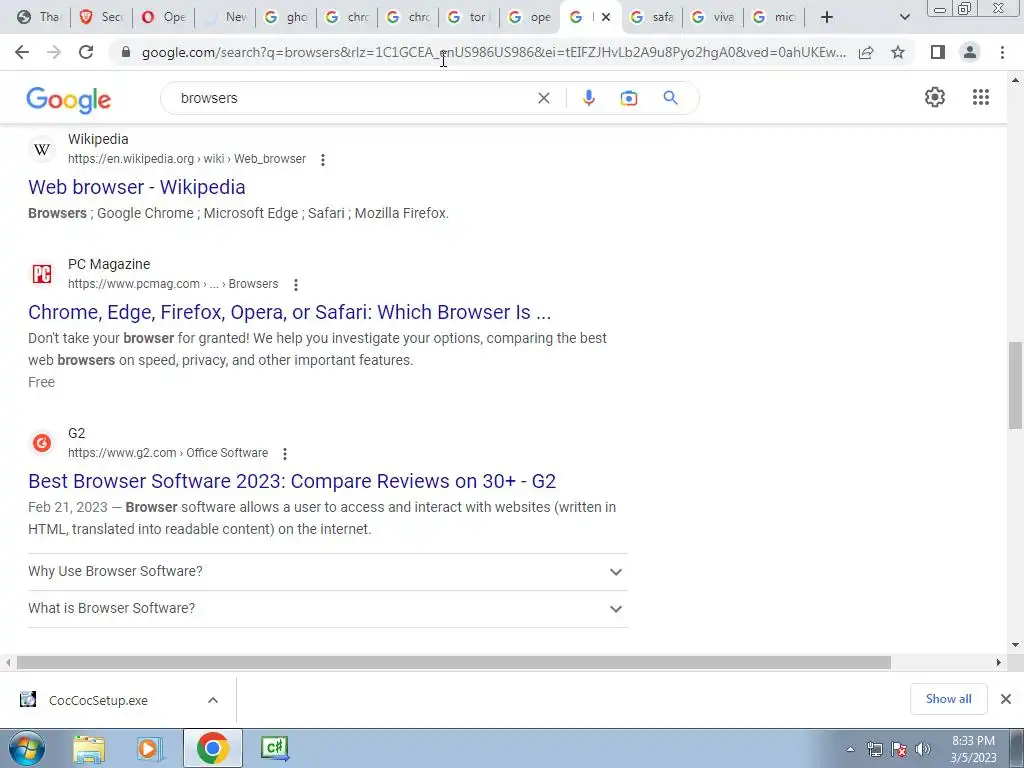
Task: Go to Google home via logo
Action: click(69, 99)
